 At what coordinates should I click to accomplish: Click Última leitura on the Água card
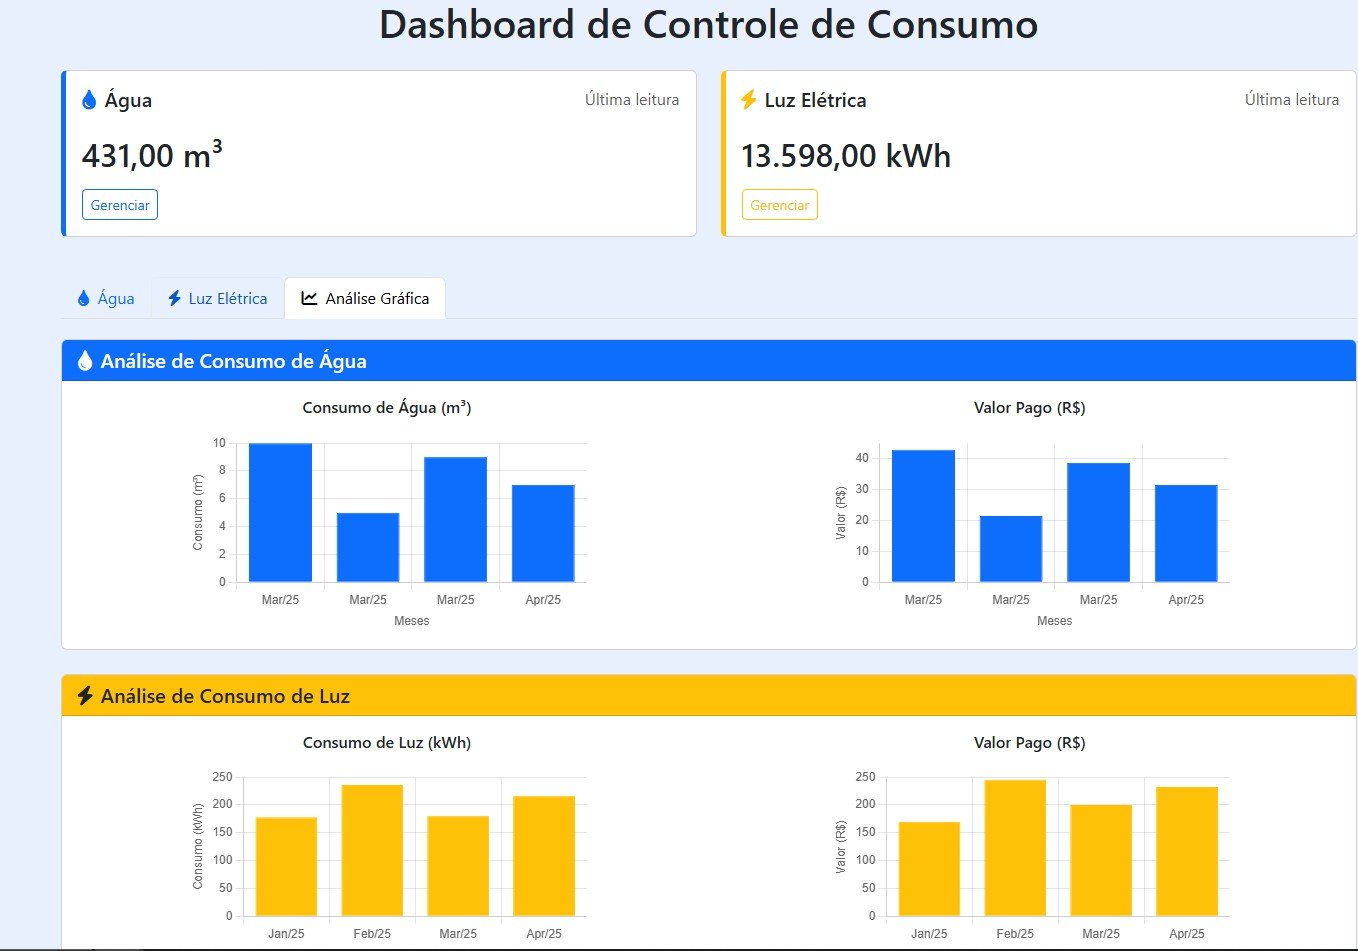tap(631, 99)
